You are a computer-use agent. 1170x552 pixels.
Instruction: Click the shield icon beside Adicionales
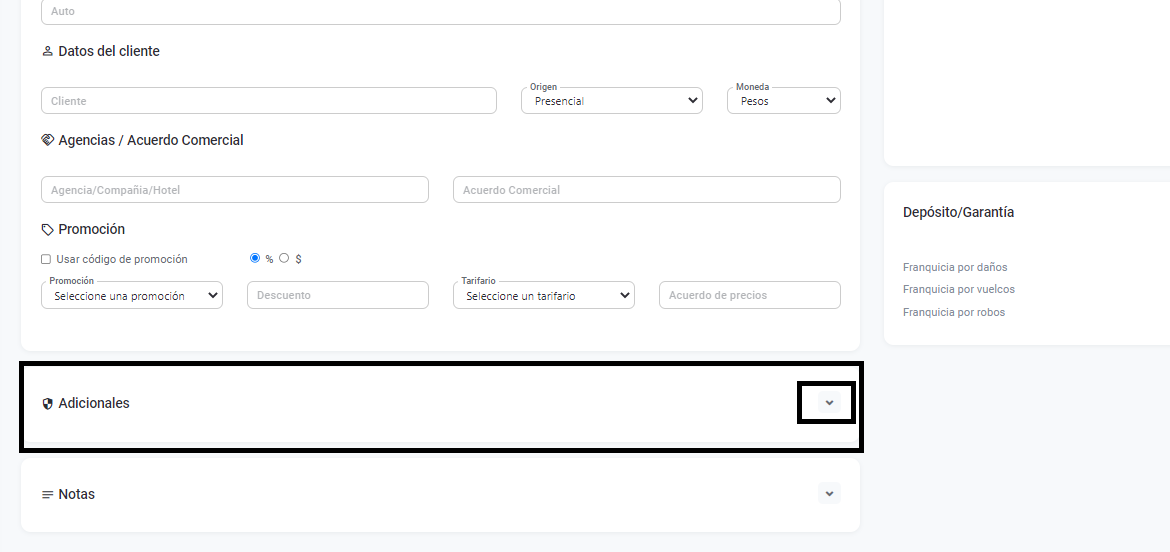click(x=47, y=404)
